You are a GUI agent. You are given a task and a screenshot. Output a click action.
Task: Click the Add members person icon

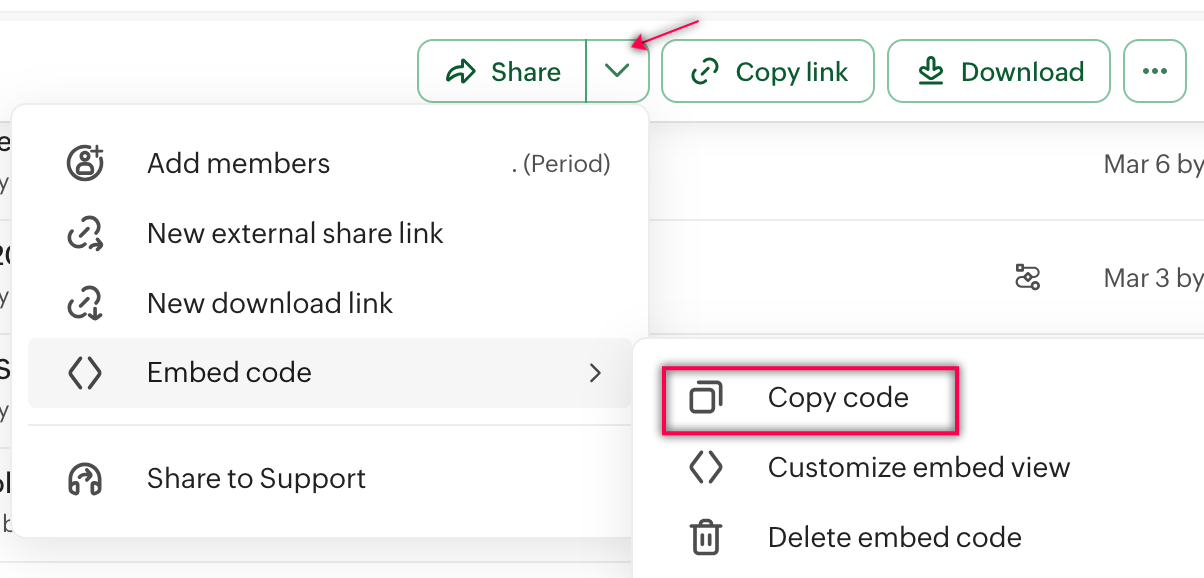tap(85, 163)
